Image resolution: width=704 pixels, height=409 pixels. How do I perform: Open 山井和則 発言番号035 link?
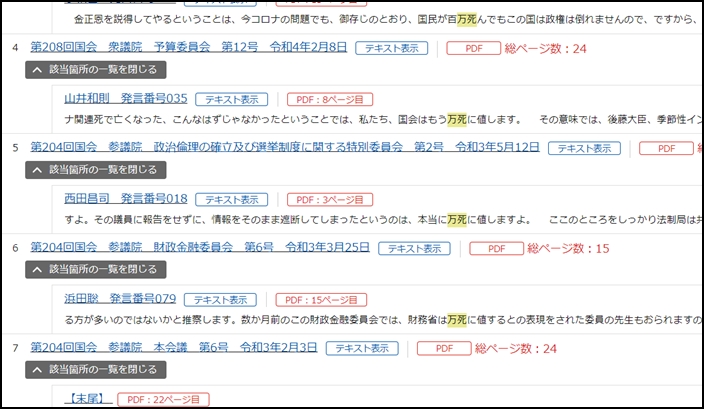pyautogui.click(x=126, y=98)
